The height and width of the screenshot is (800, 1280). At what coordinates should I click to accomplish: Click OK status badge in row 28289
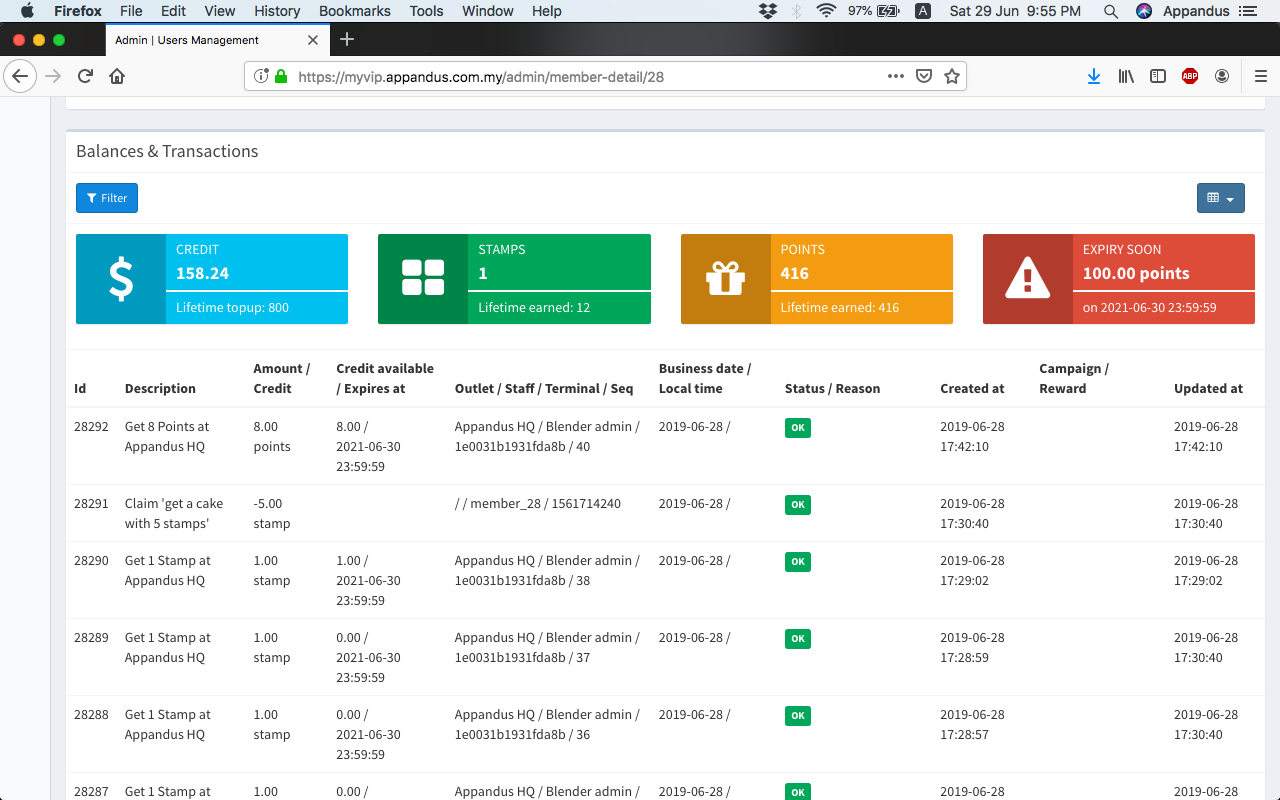798,639
